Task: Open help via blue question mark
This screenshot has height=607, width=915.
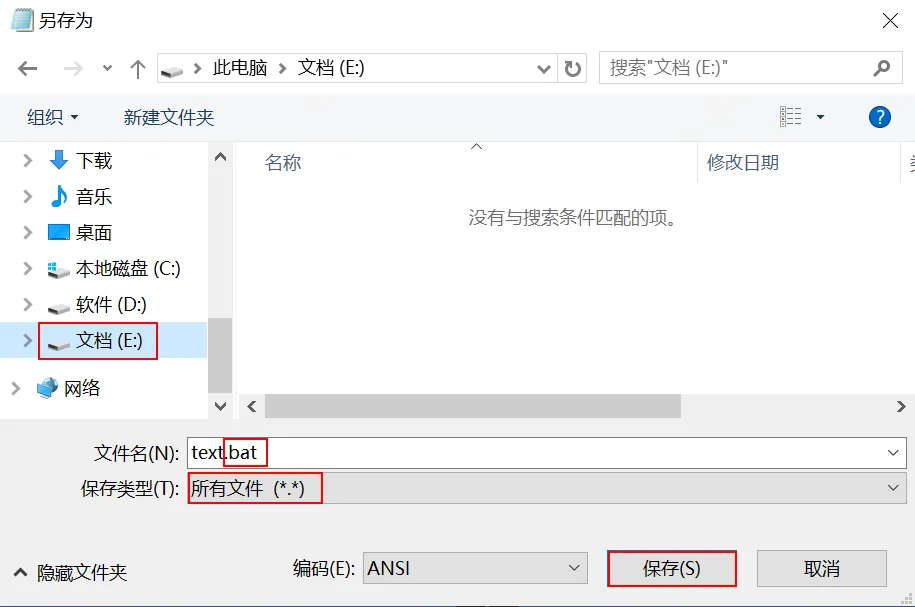Action: coord(879,117)
